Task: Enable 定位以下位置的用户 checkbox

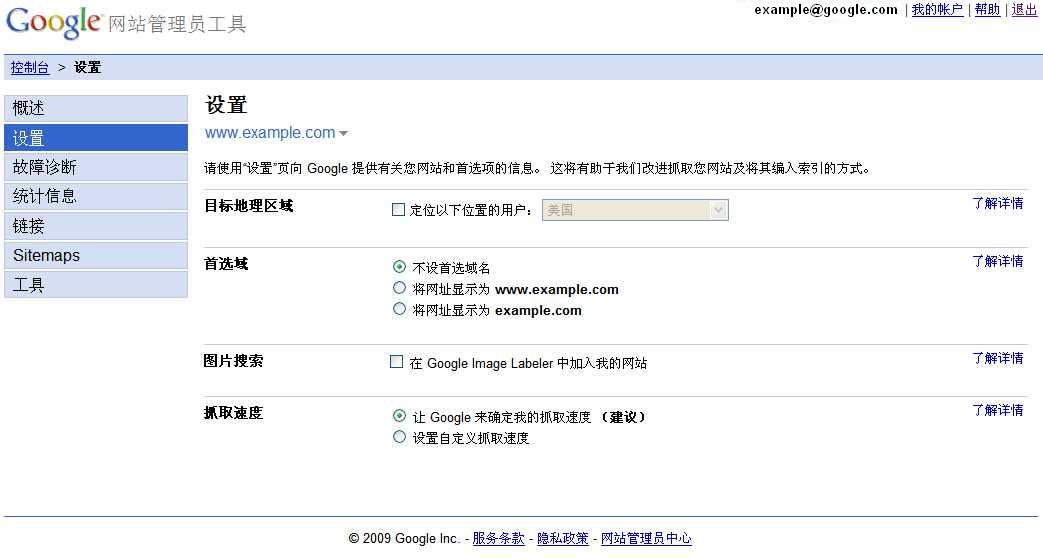Action: click(398, 209)
